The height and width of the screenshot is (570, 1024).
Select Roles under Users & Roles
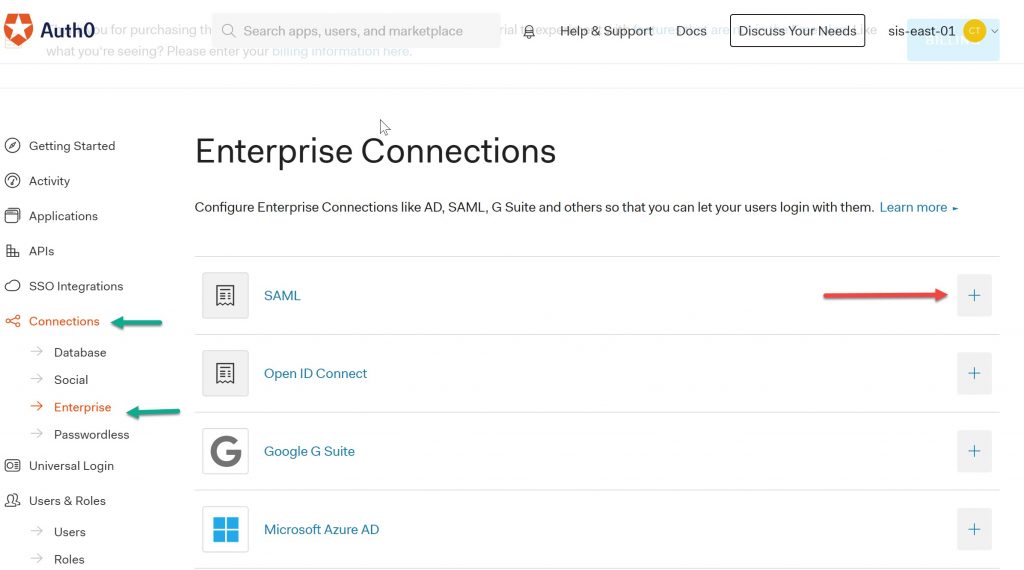click(x=69, y=559)
